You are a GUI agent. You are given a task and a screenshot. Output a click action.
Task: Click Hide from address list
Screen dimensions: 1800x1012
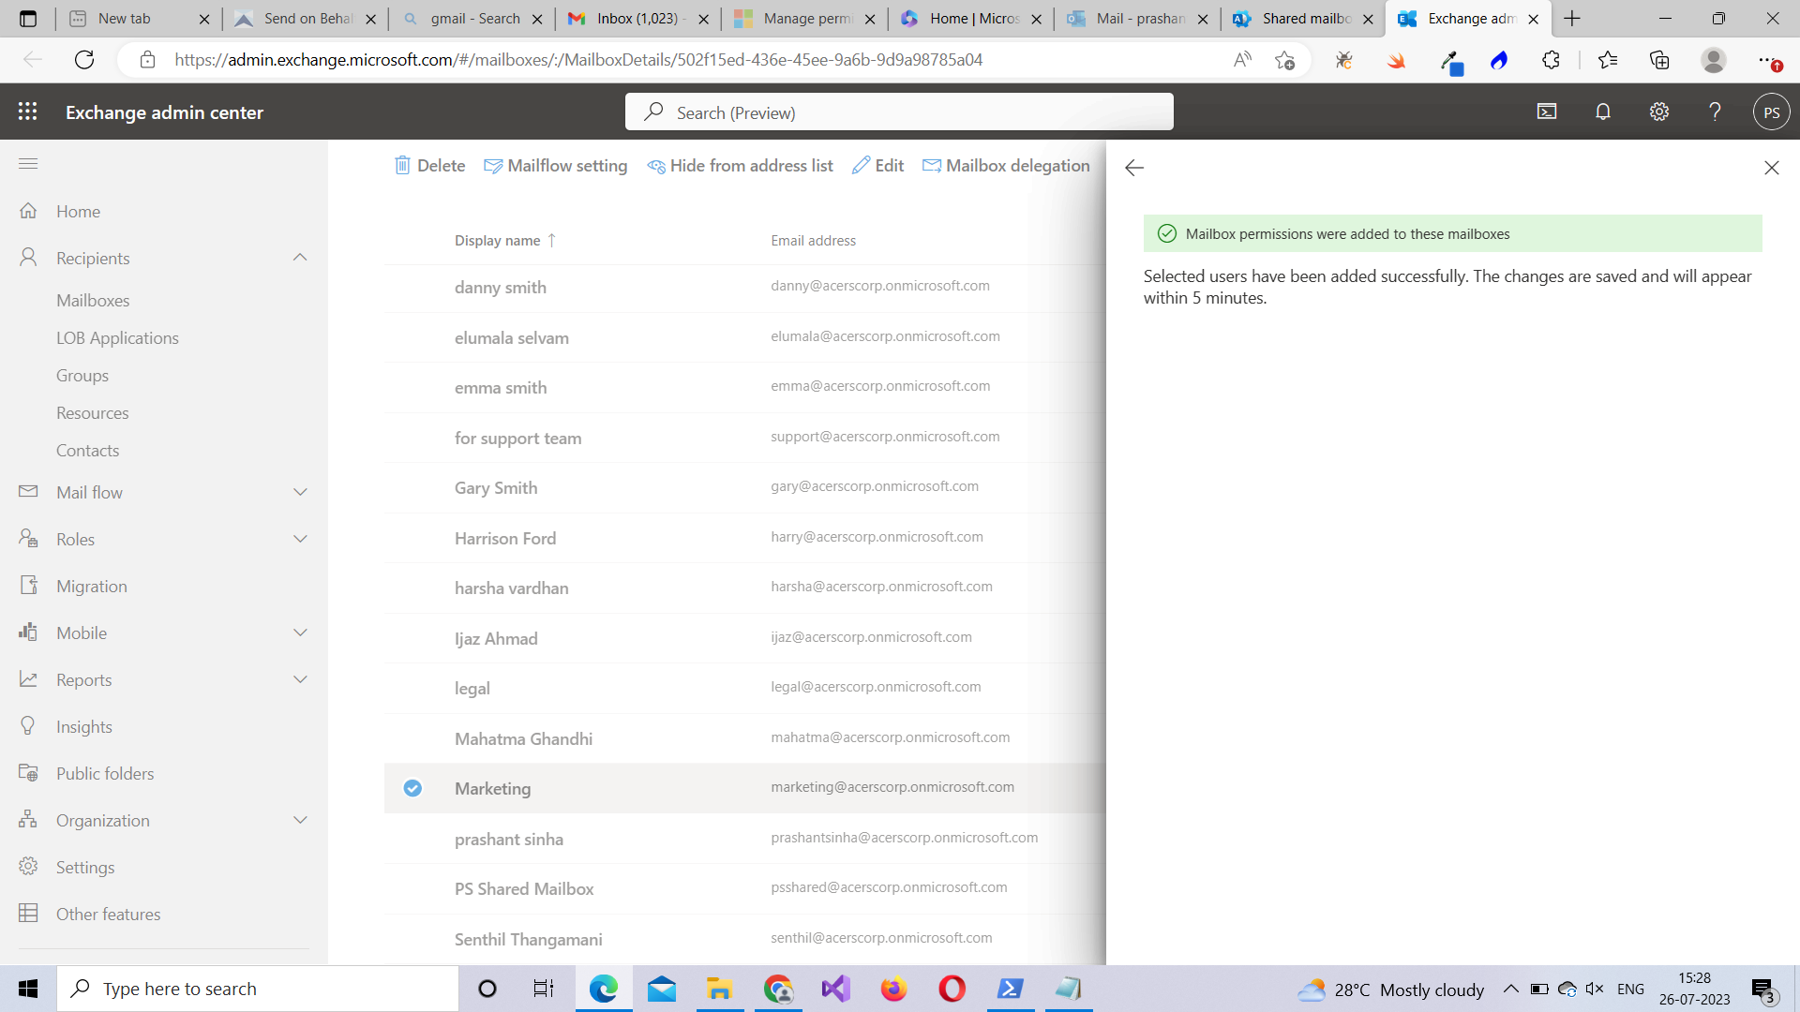point(740,165)
